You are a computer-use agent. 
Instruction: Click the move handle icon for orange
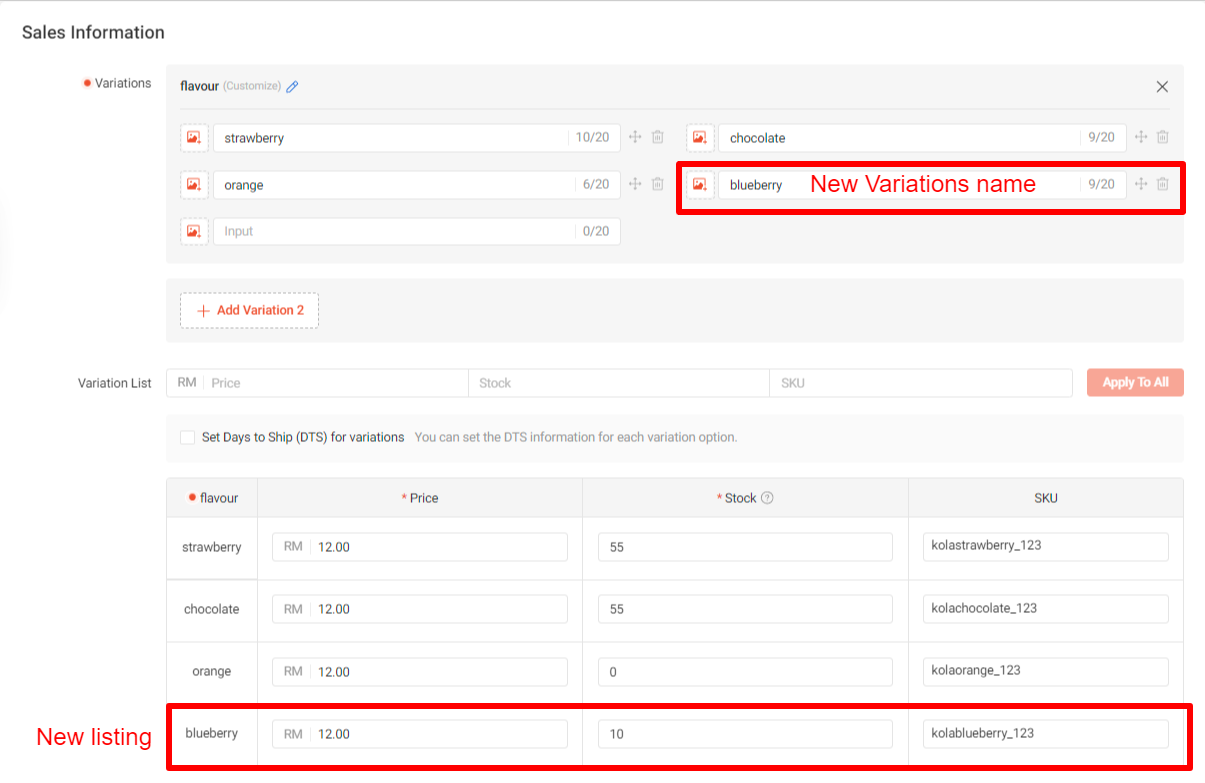coord(635,184)
